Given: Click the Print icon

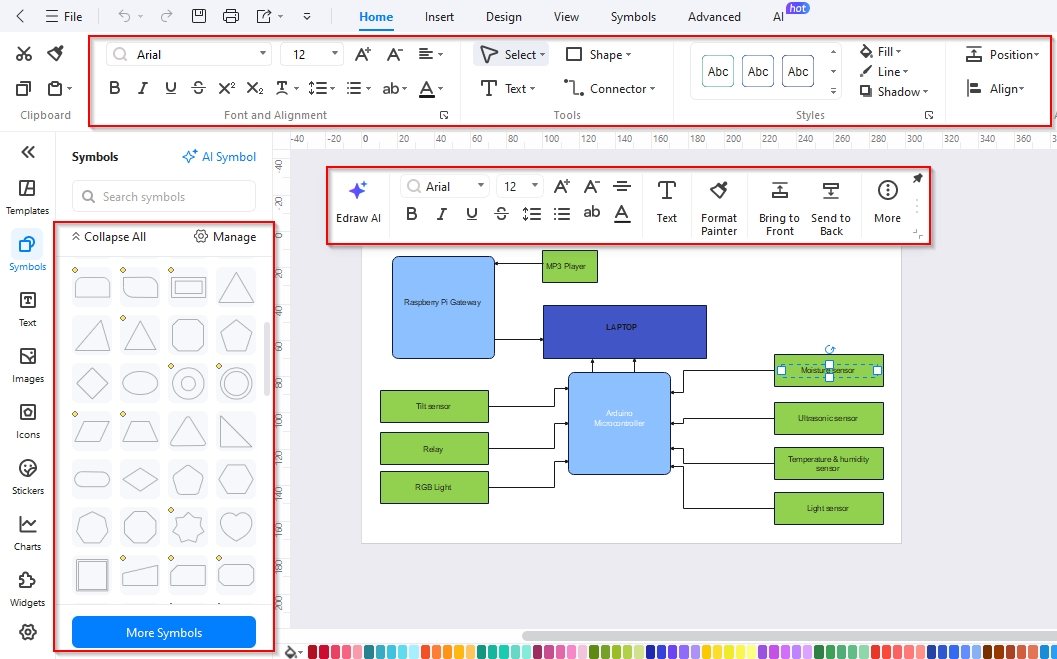Looking at the screenshot, I should [x=231, y=16].
